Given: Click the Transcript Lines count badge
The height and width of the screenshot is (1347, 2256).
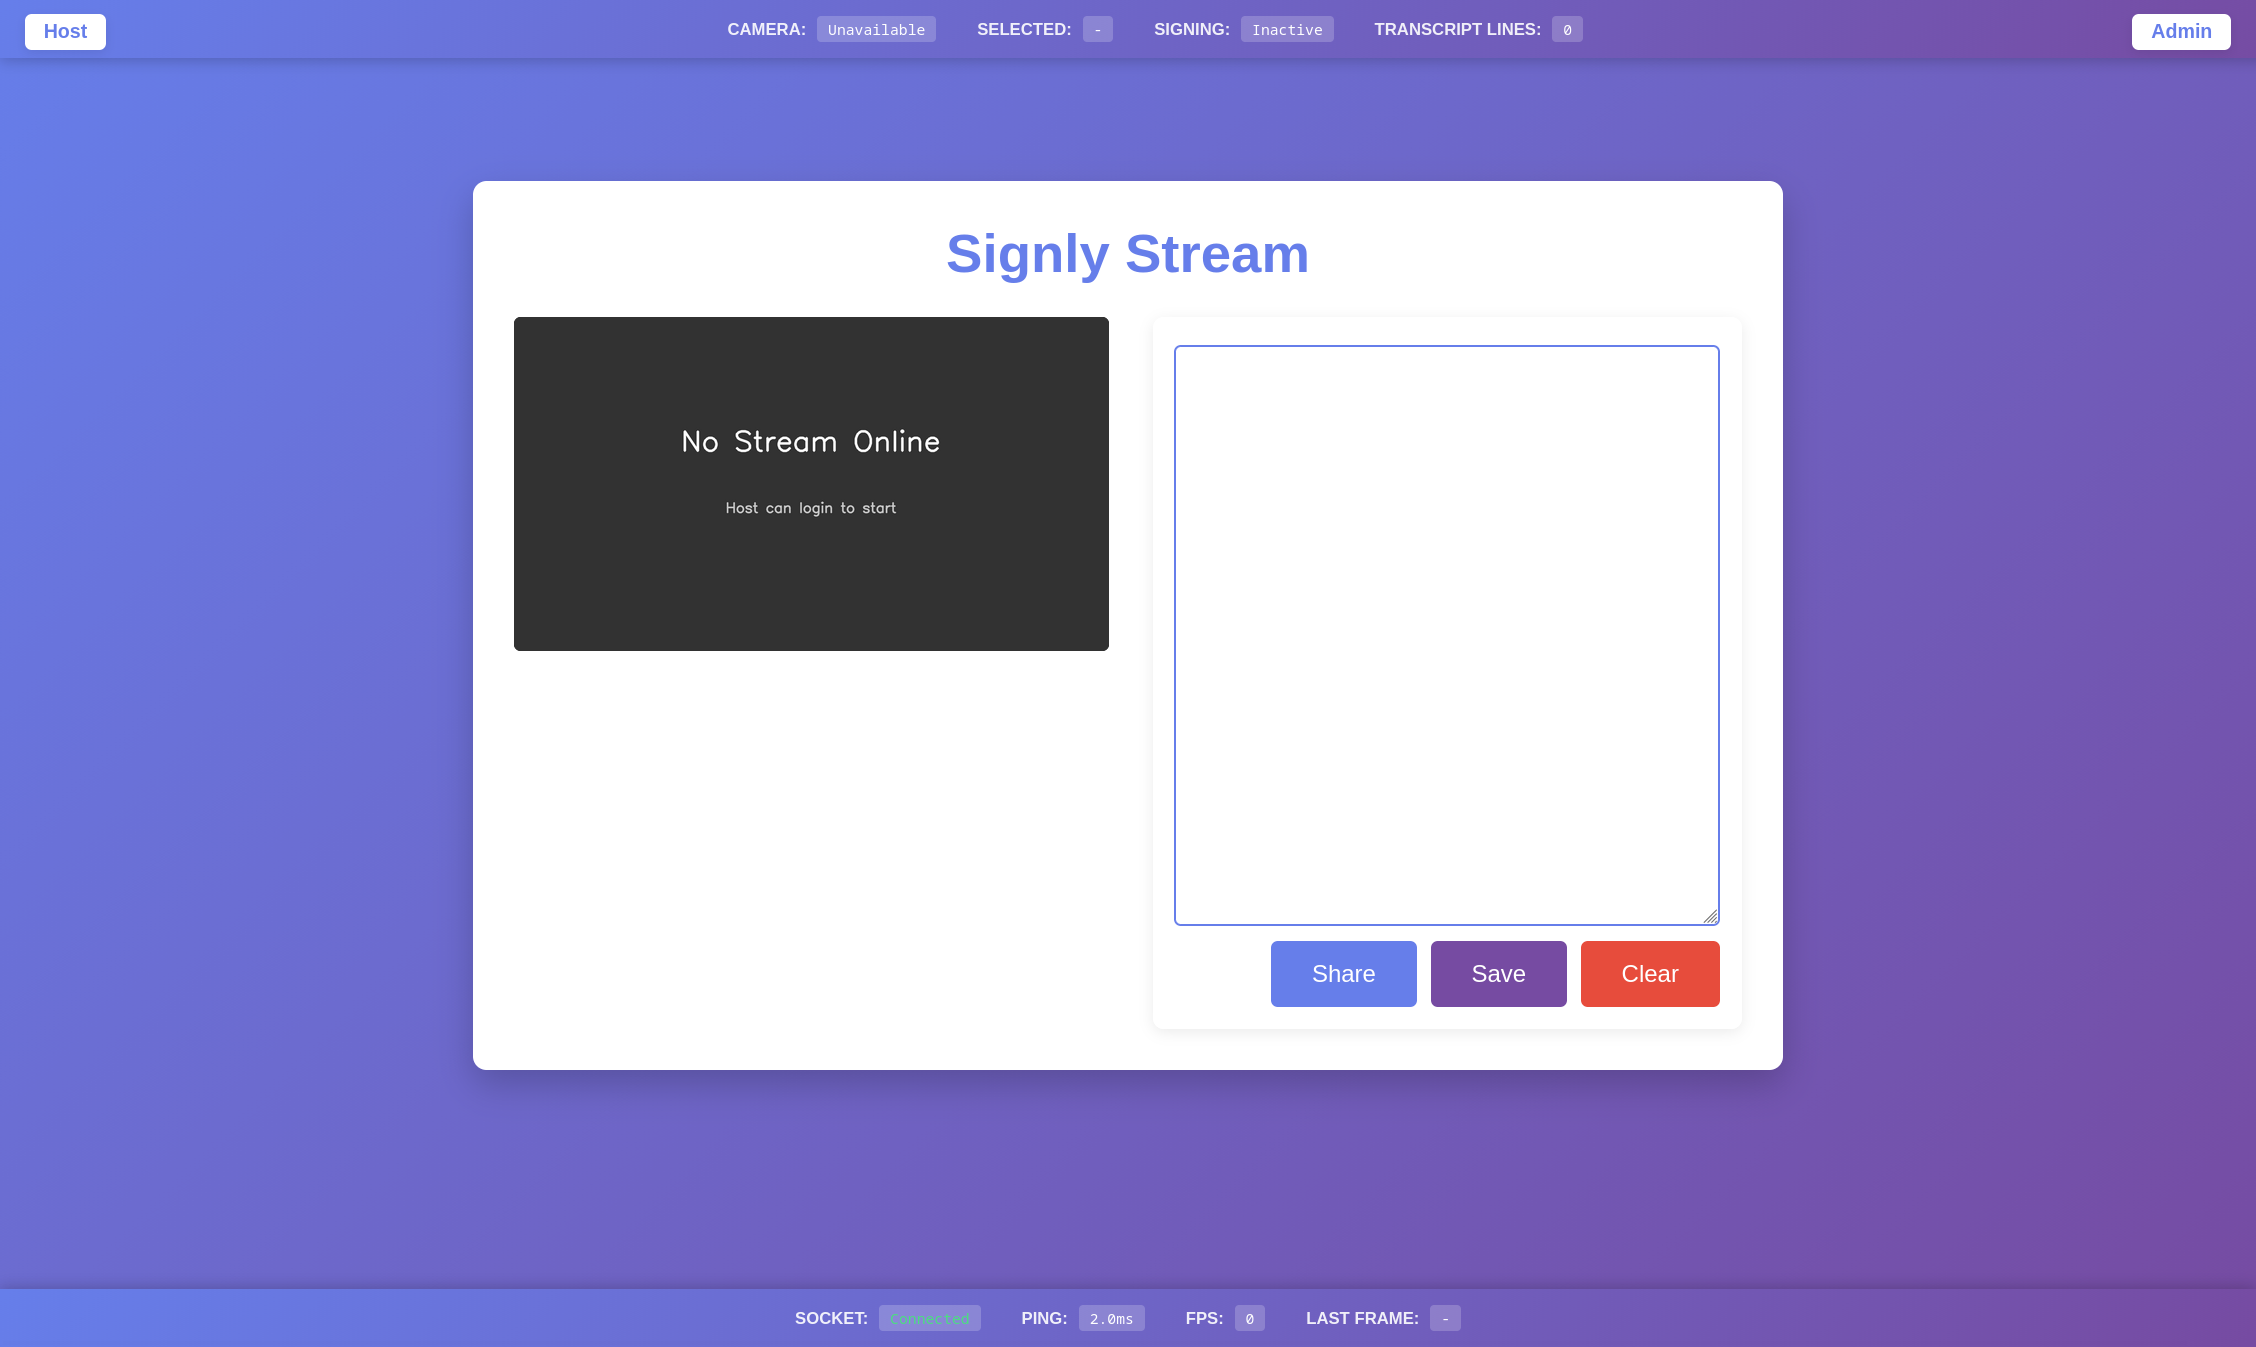Looking at the screenshot, I should 1566,30.
